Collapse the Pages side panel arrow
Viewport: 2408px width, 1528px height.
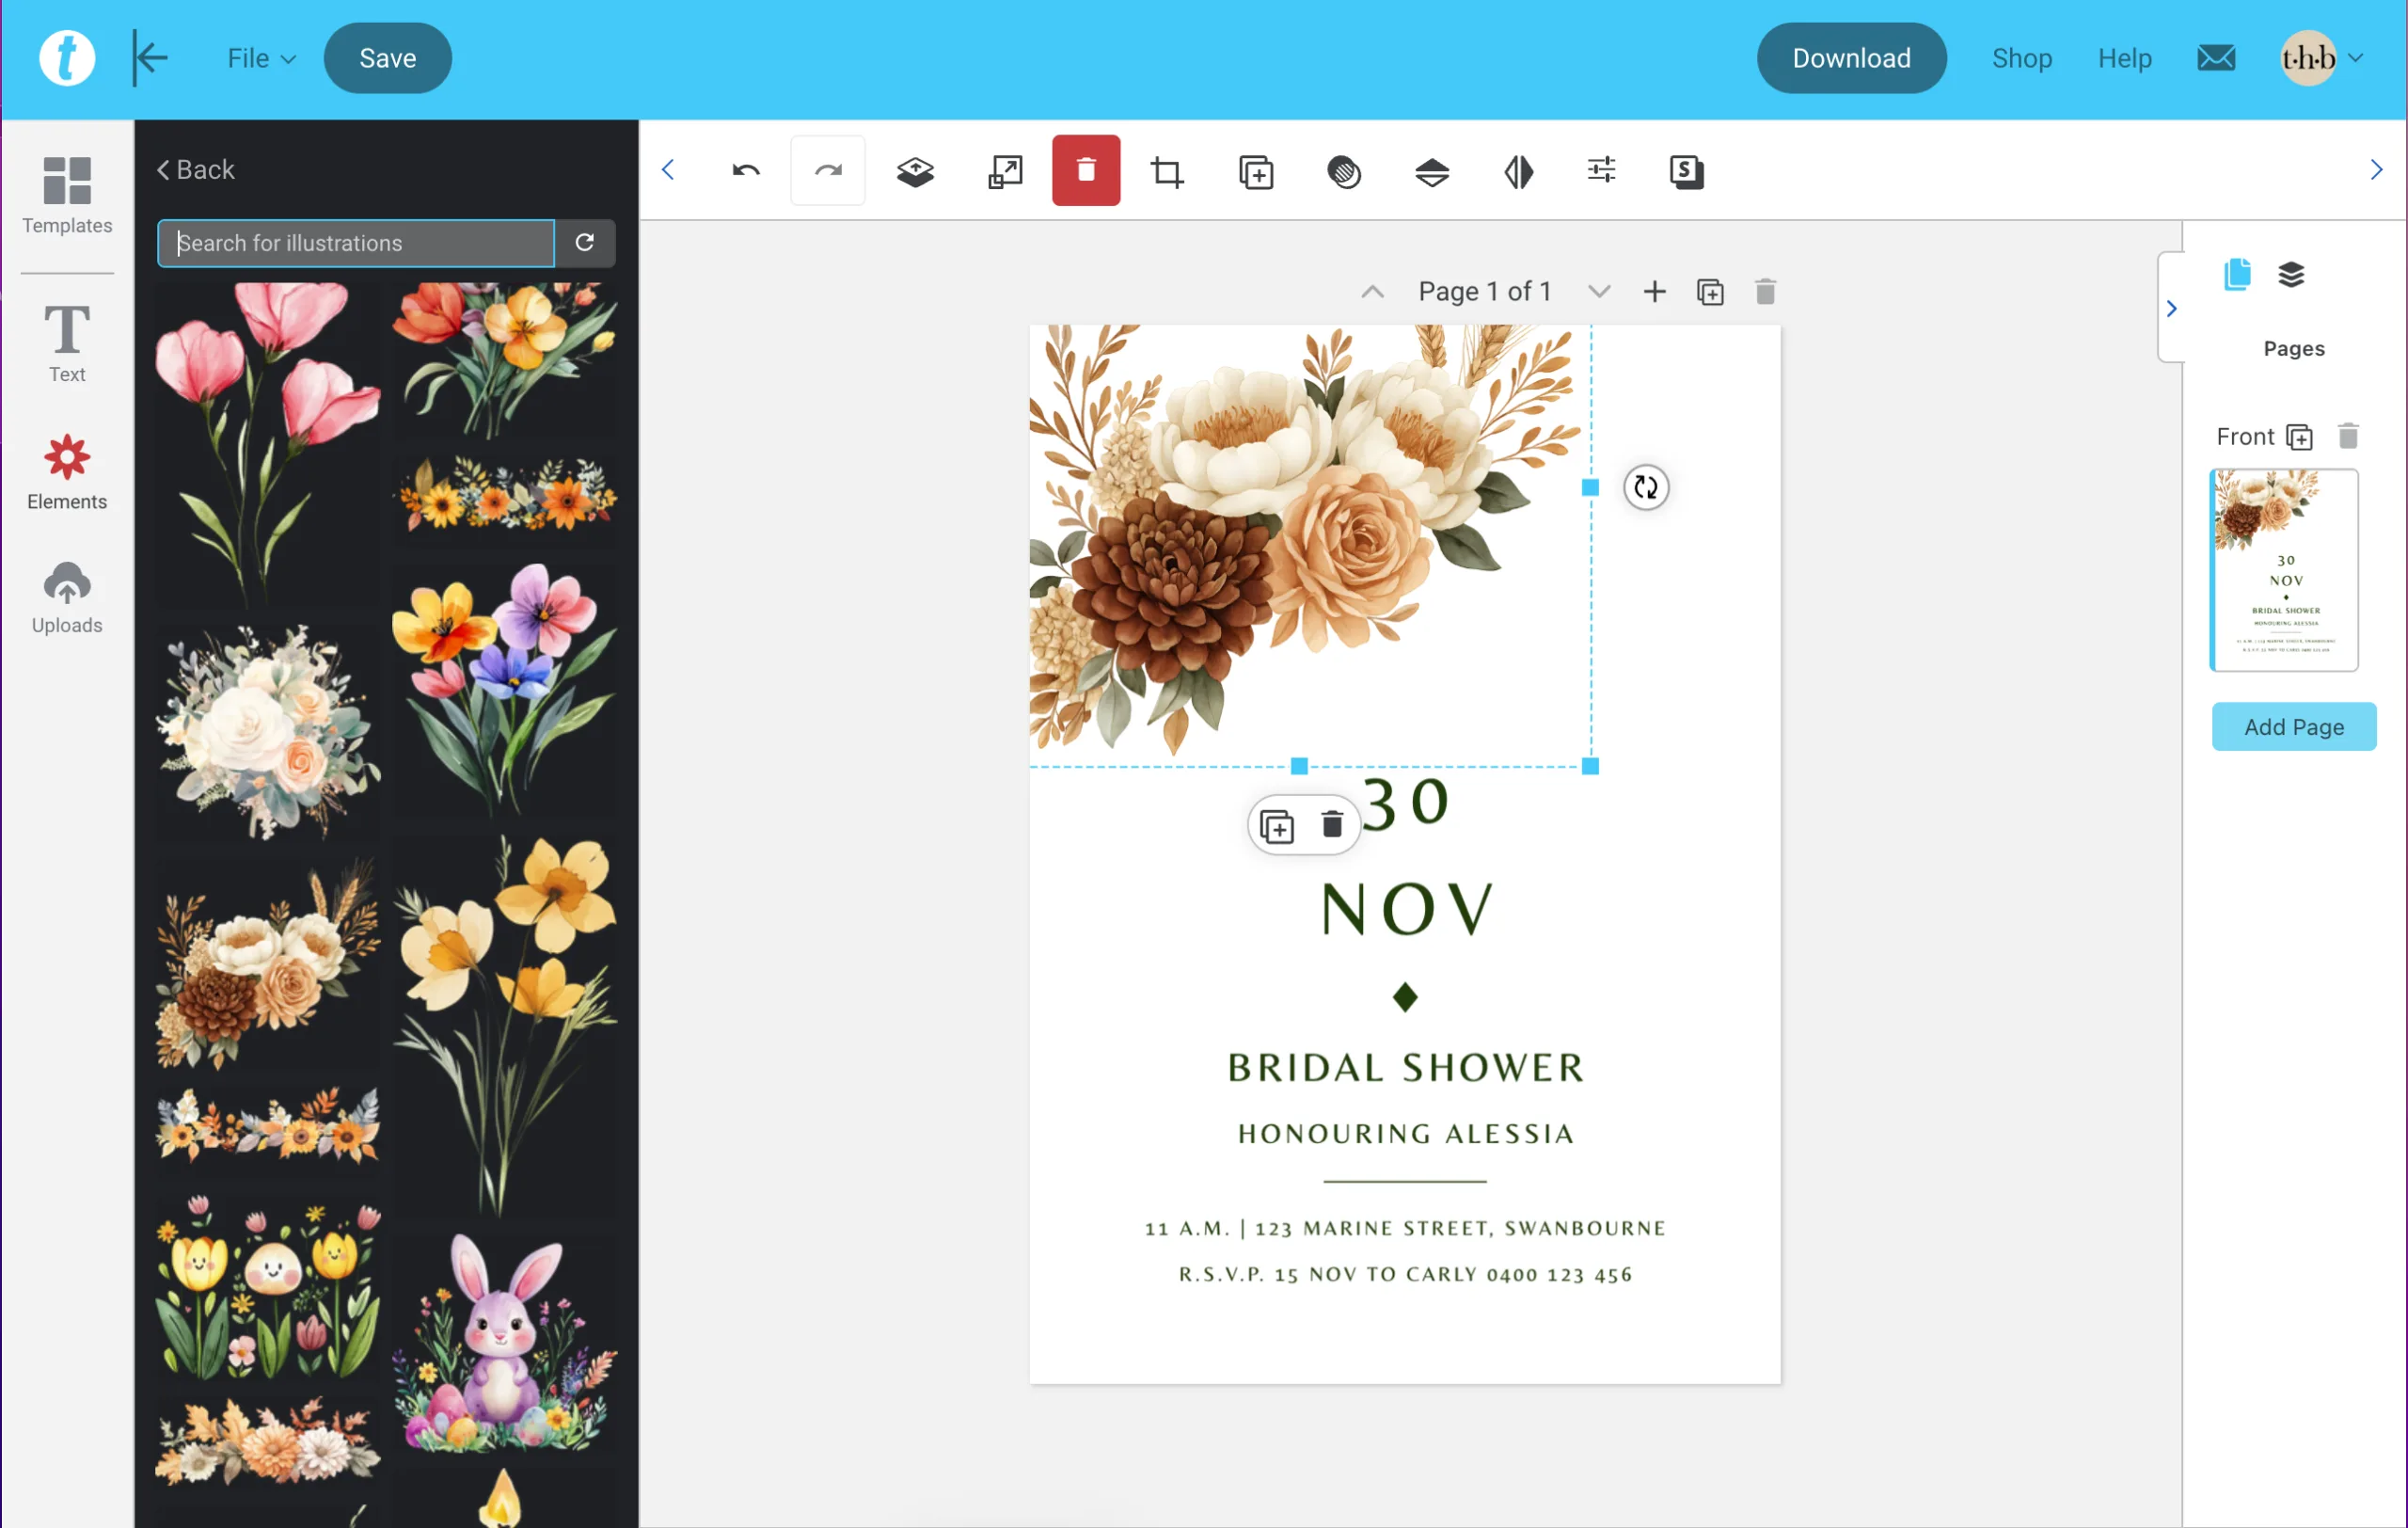pos(2170,308)
